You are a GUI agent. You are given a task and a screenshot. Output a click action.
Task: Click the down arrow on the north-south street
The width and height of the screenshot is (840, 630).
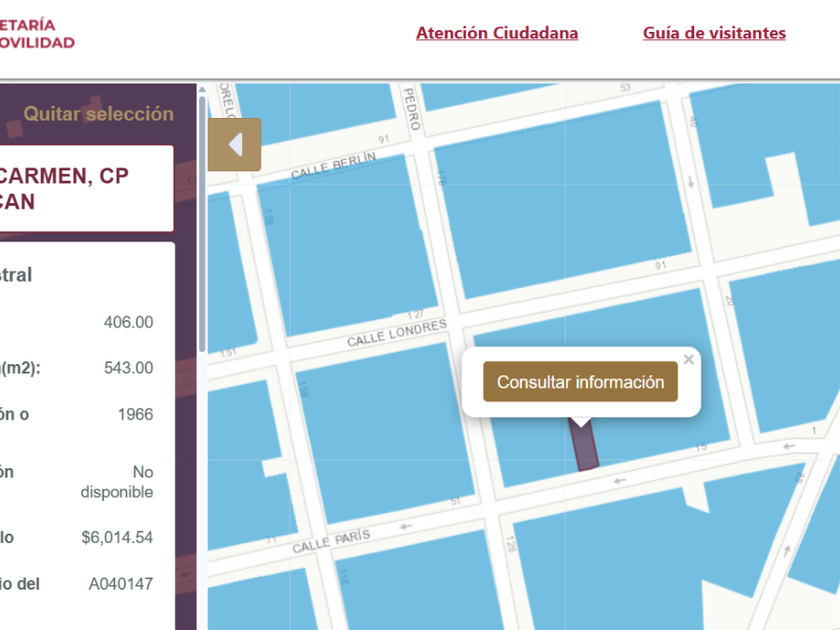point(691,183)
